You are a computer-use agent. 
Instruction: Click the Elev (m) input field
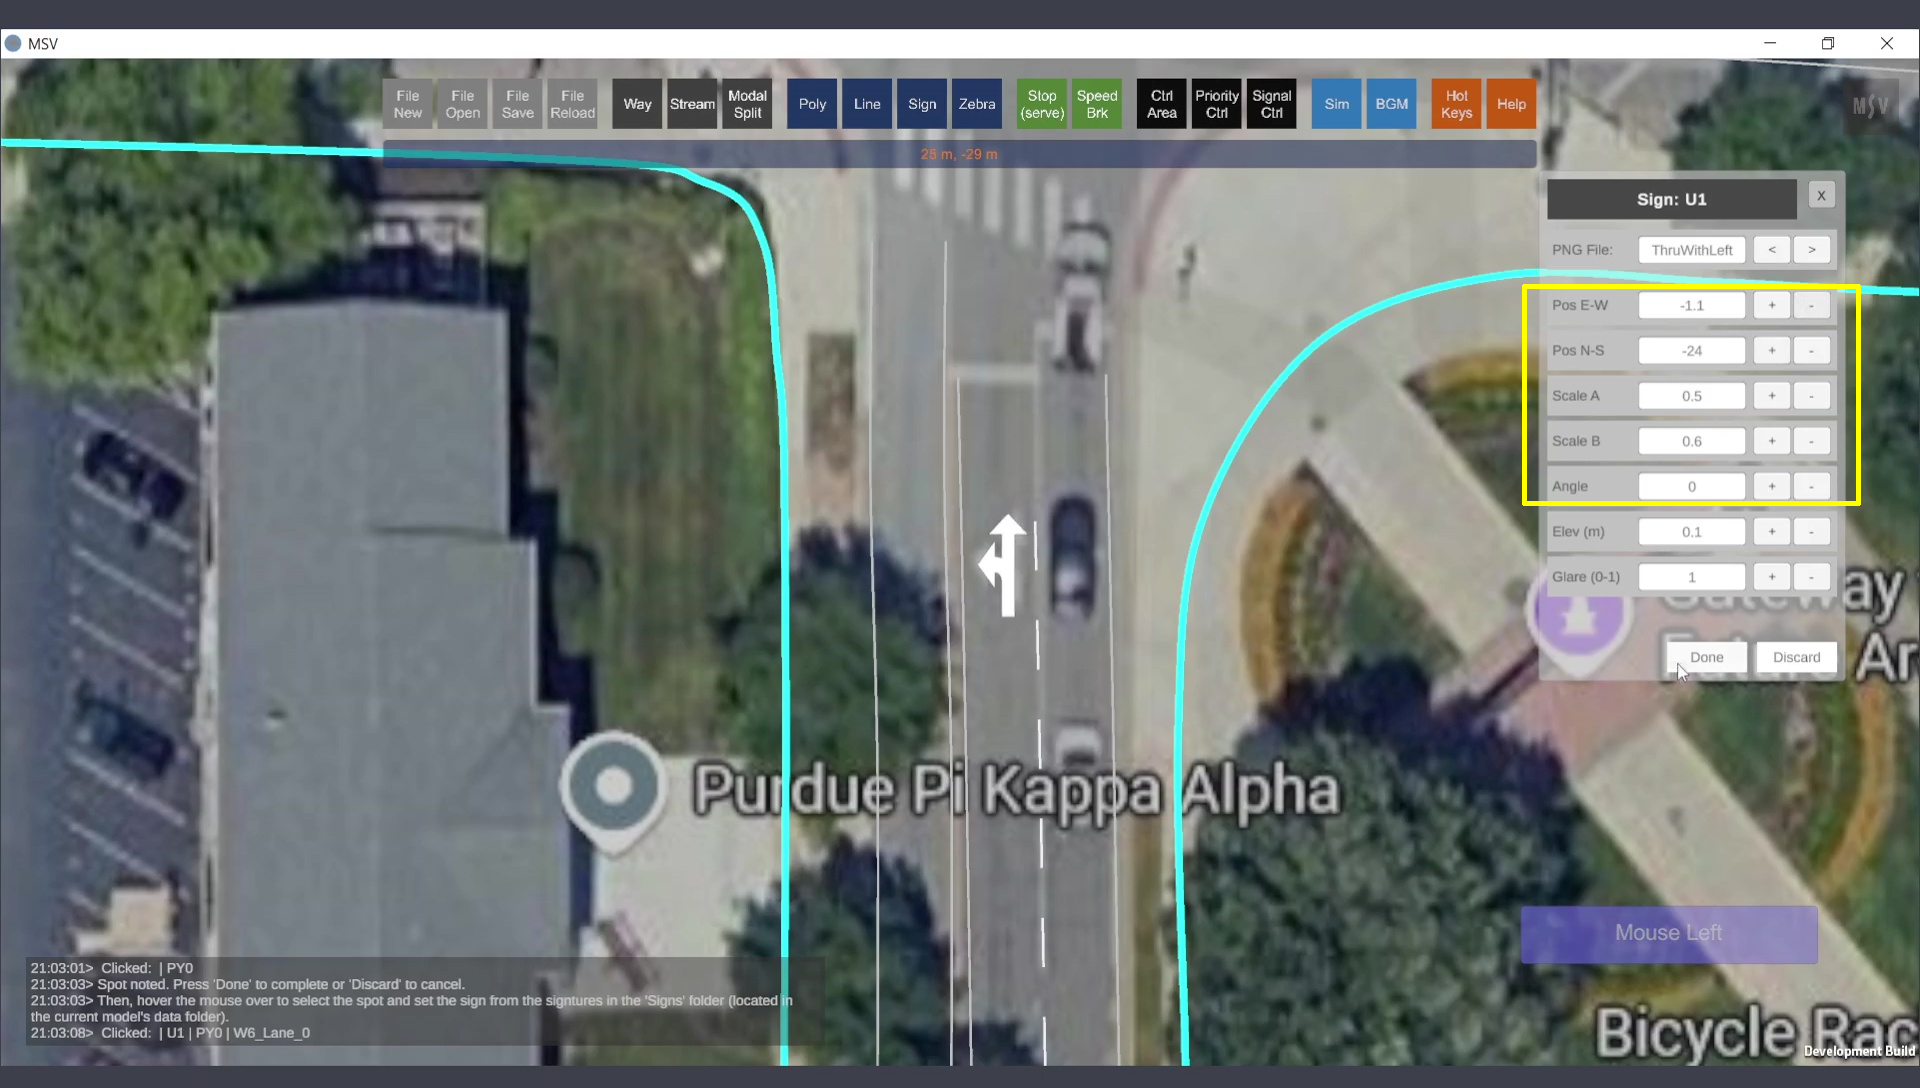point(1691,532)
